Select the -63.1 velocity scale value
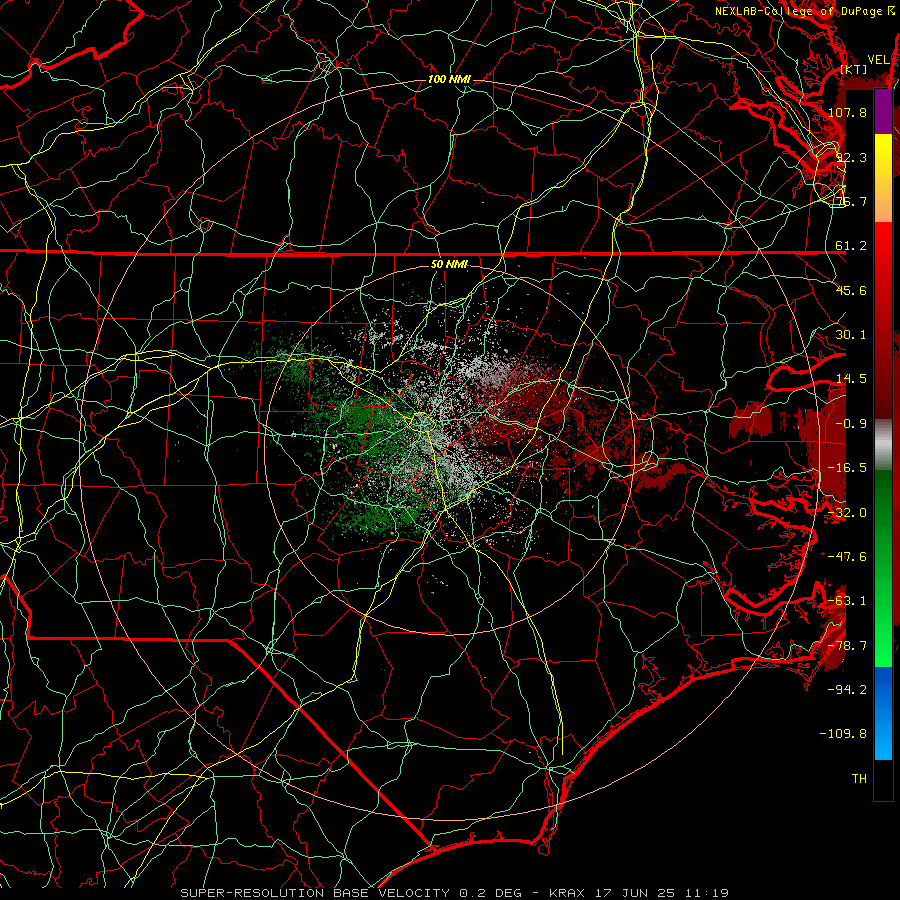 (847, 601)
